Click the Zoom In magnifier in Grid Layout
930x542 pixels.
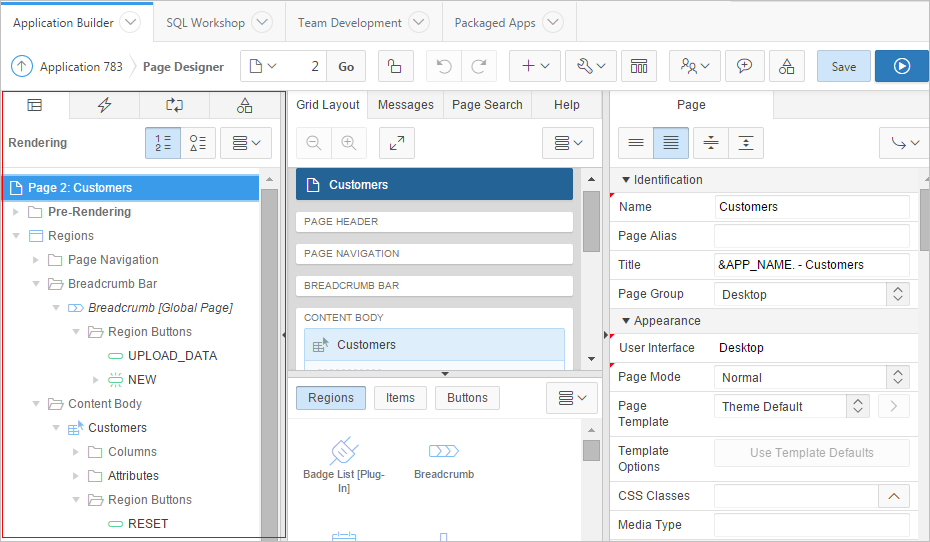[x=348, y=143]
